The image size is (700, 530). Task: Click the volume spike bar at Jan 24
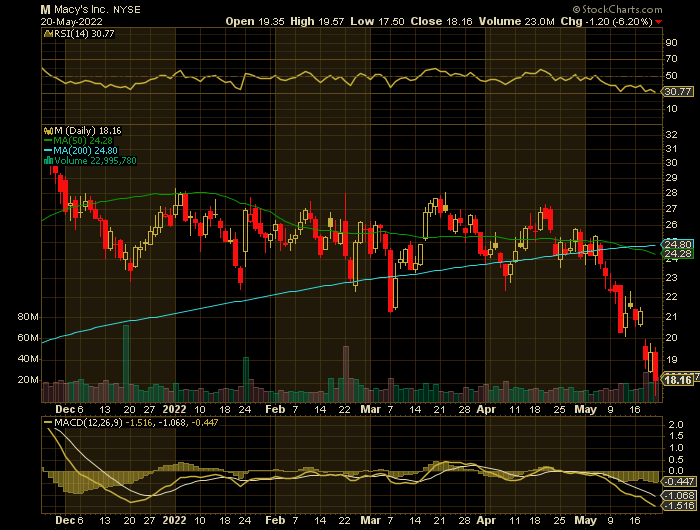(x=246, y=380)
